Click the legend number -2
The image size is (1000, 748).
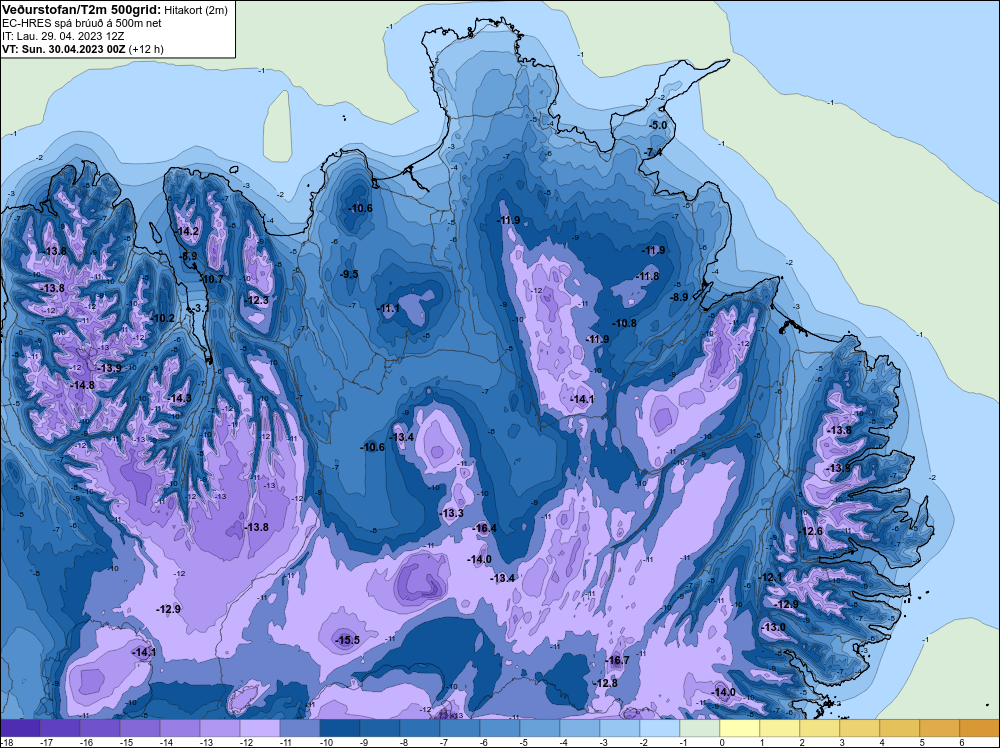click(x=645, y=742)
